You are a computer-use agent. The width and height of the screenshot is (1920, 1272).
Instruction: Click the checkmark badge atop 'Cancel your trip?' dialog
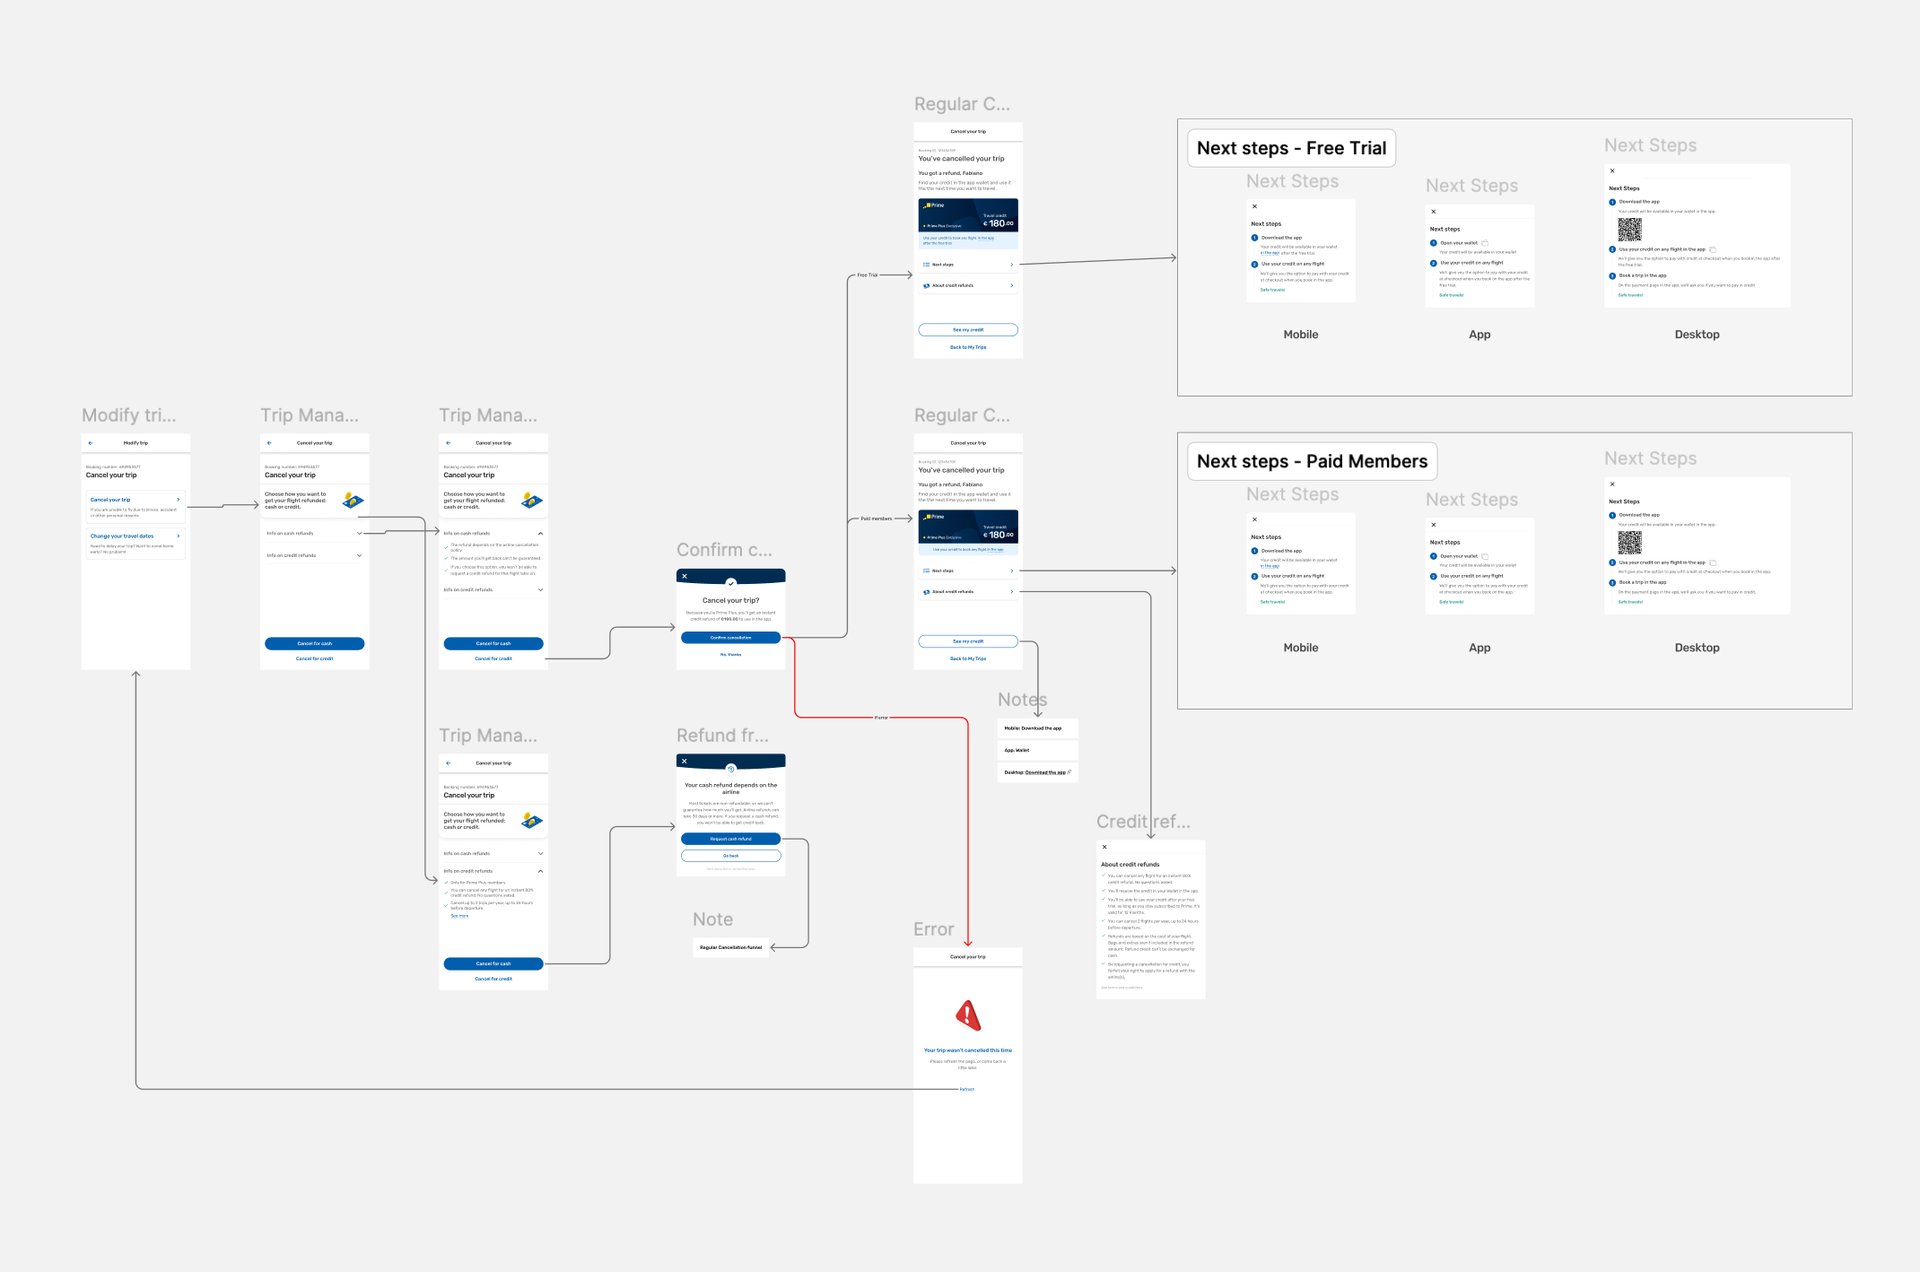coord(731,582)
